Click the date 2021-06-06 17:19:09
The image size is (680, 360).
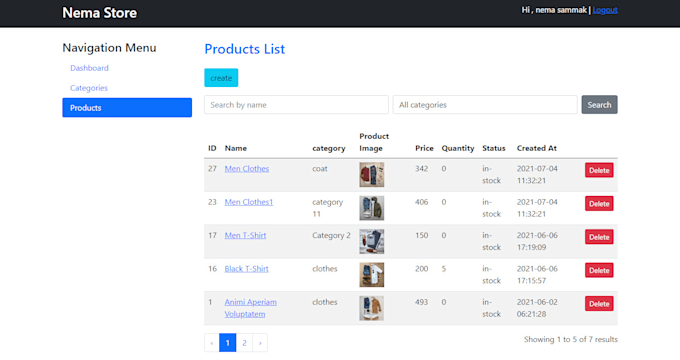point(537,242)
